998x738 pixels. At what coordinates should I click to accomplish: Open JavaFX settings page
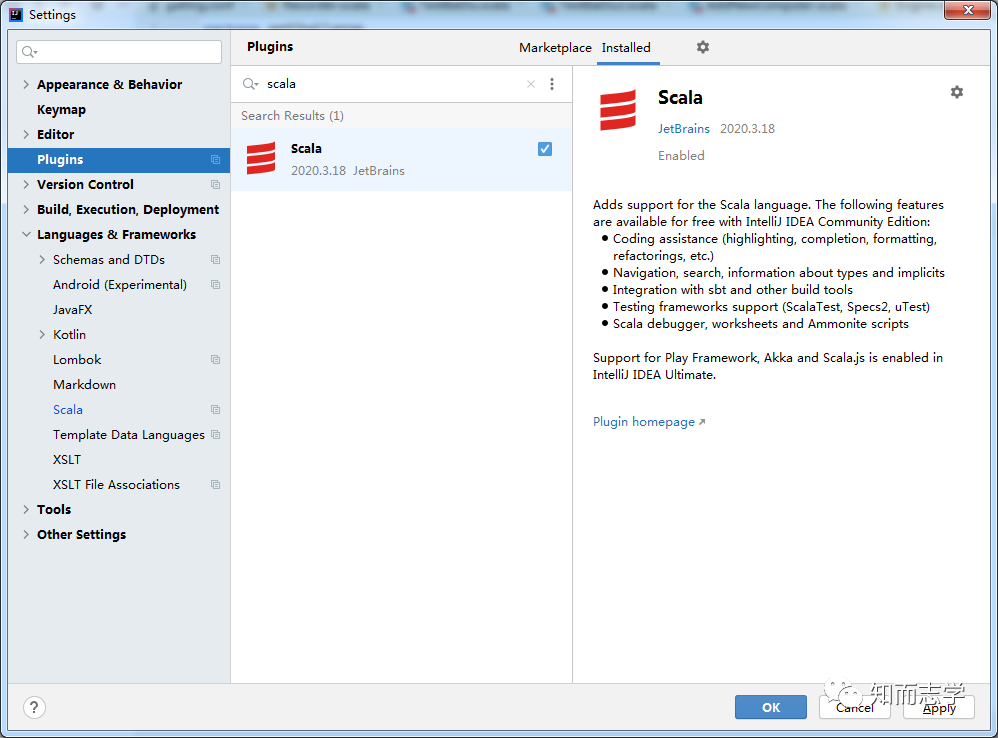pyautogui.click(x=73, y=310)
